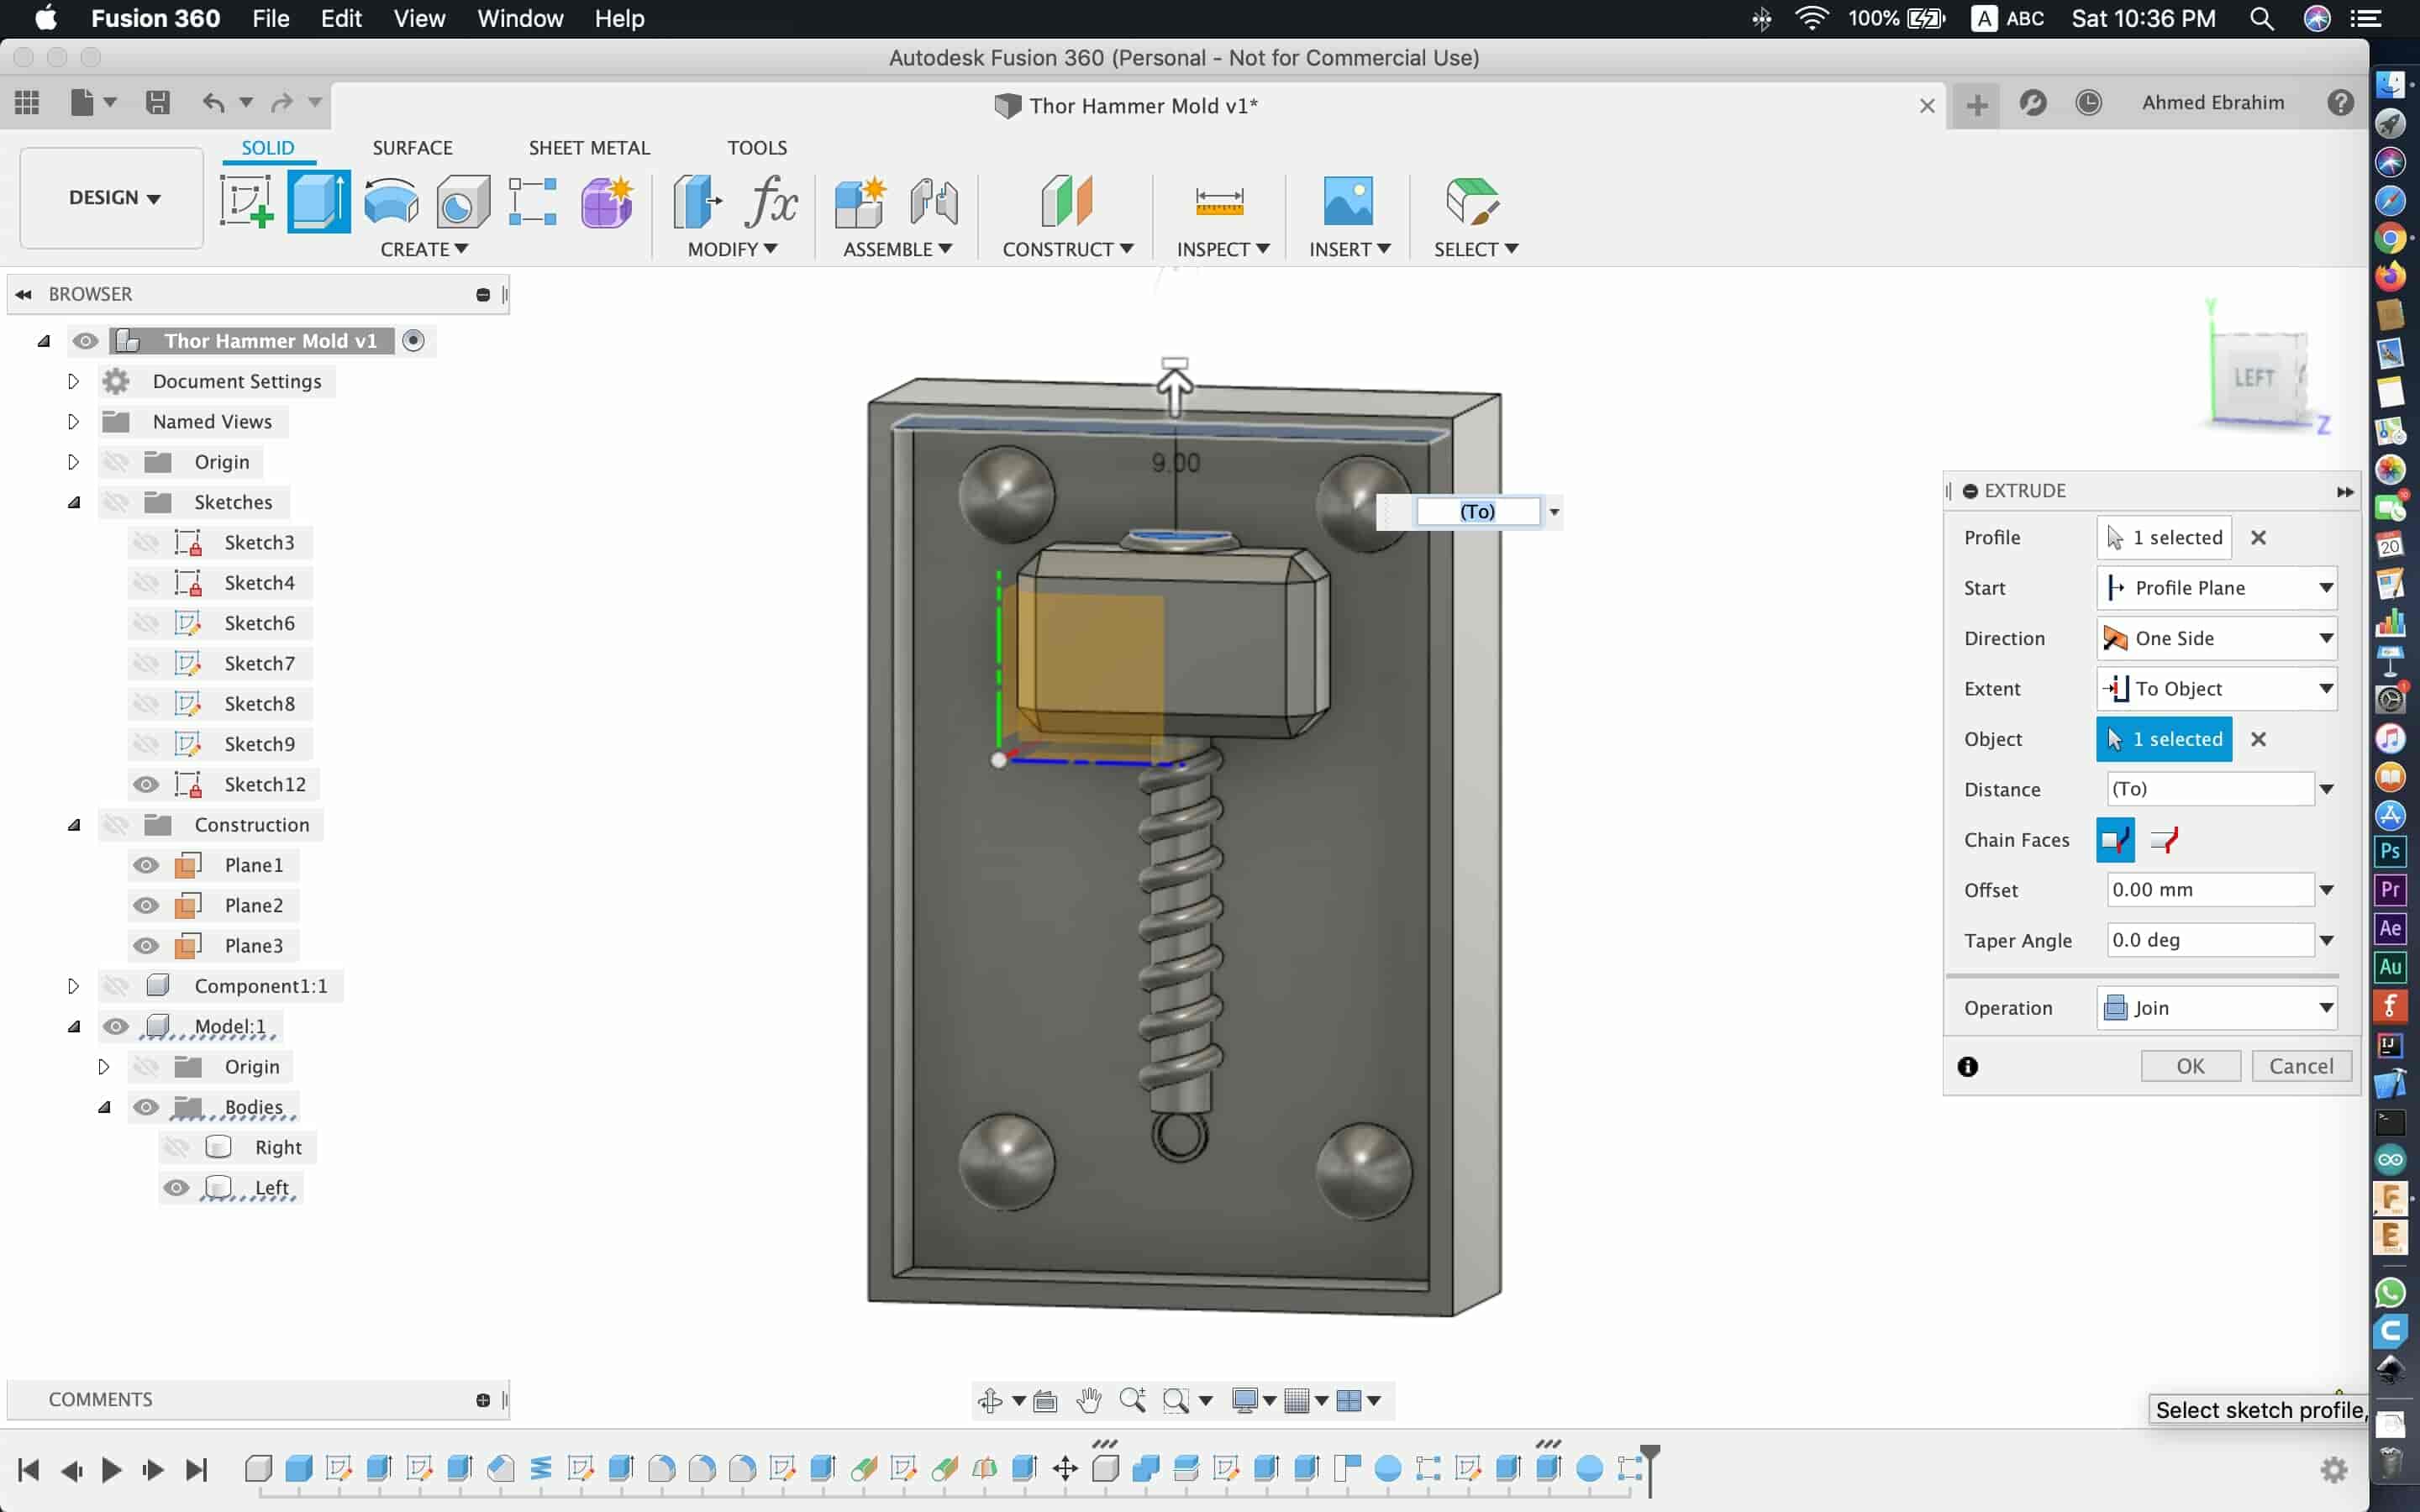Select the Measure tool

click(1219, 201)
